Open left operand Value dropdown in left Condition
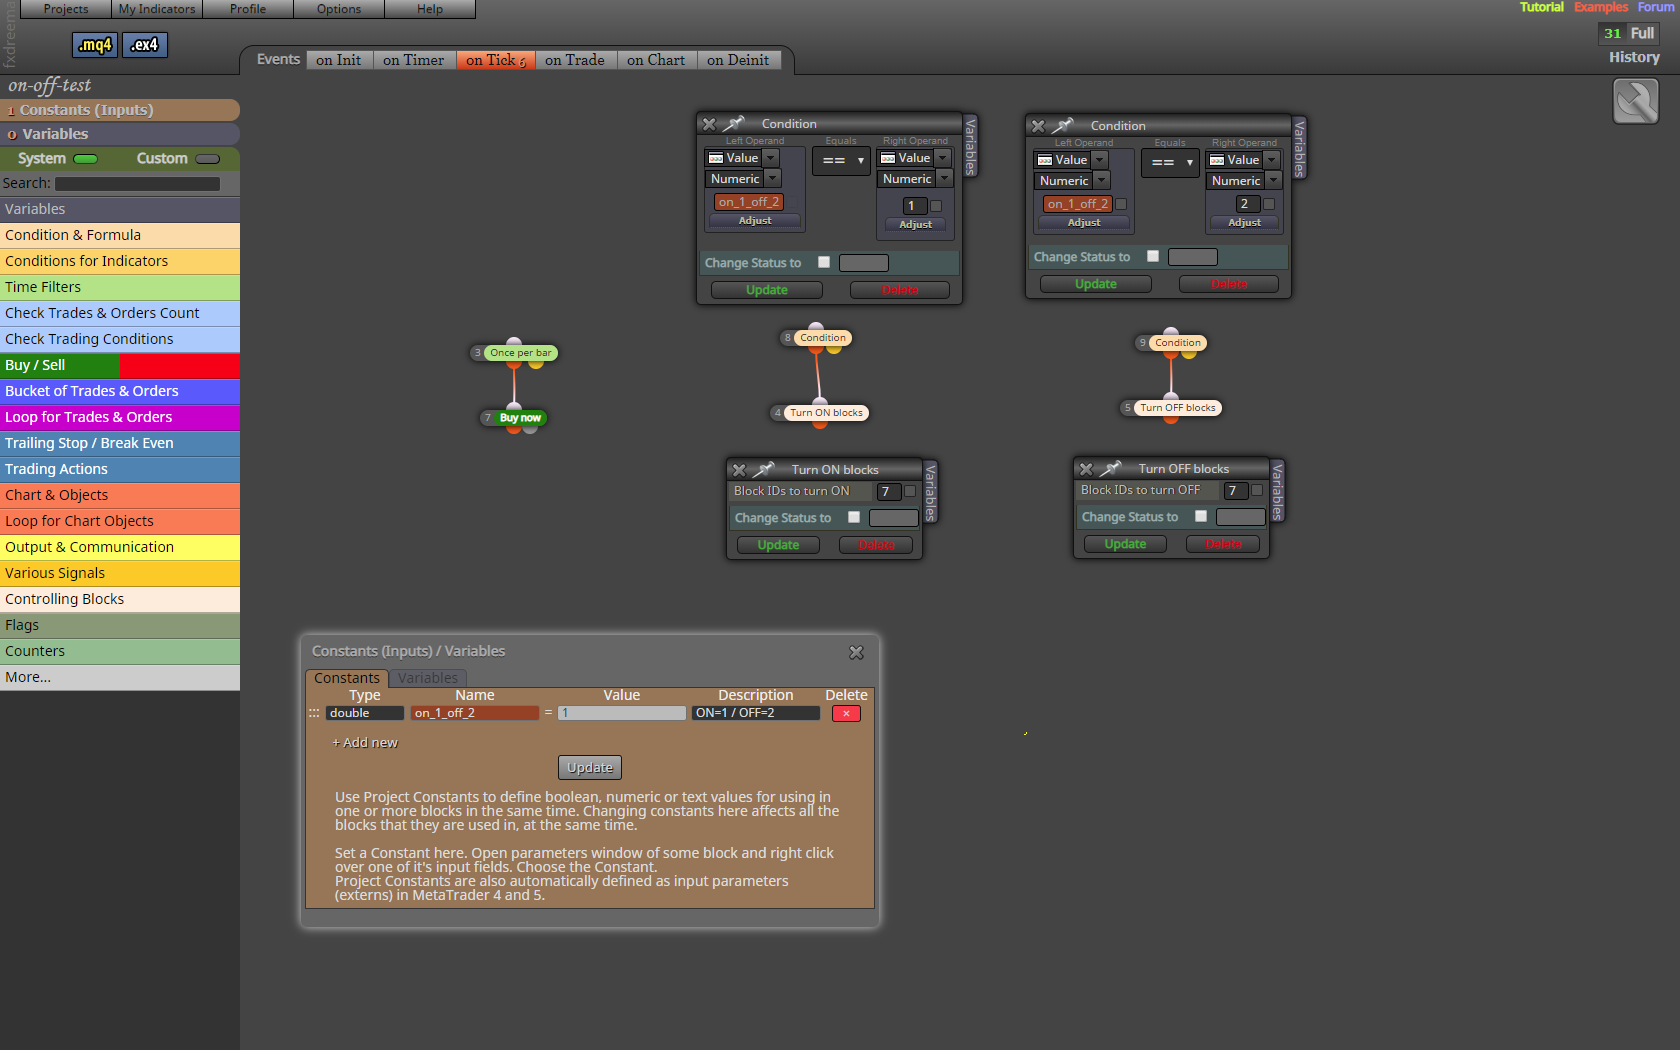 (x=742, y=158)
